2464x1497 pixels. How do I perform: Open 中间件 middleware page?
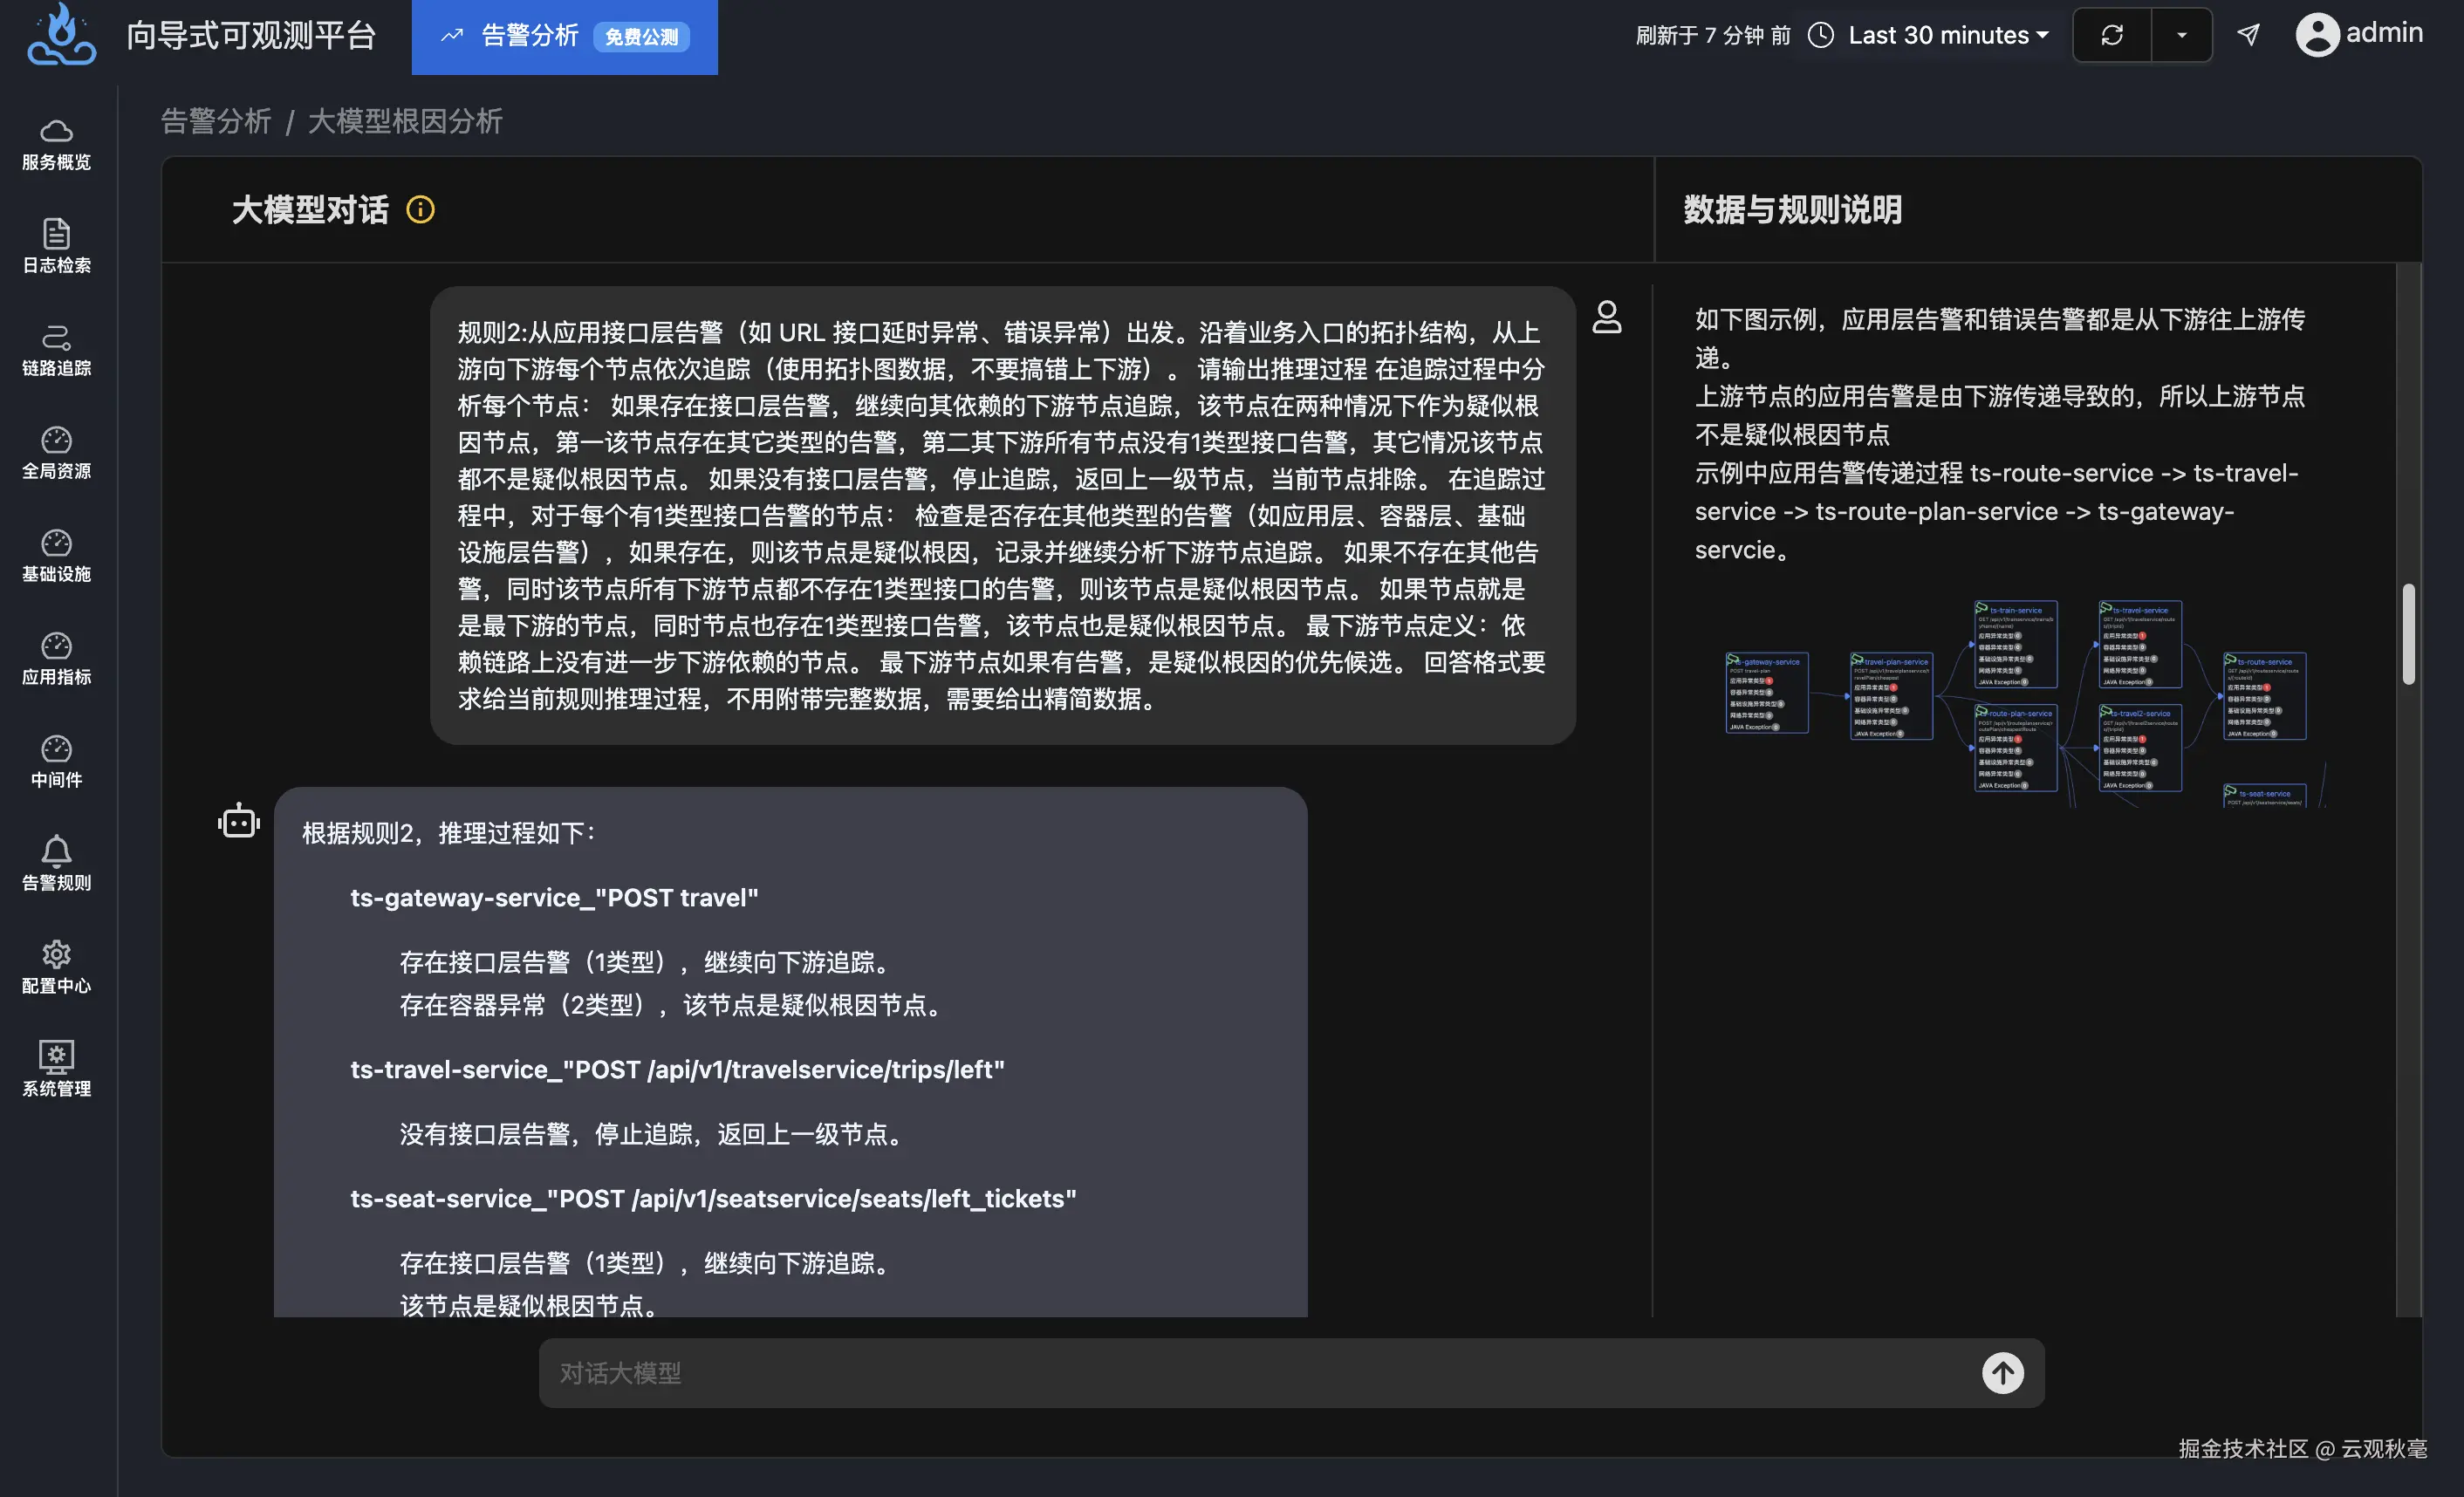coord(56,762)
